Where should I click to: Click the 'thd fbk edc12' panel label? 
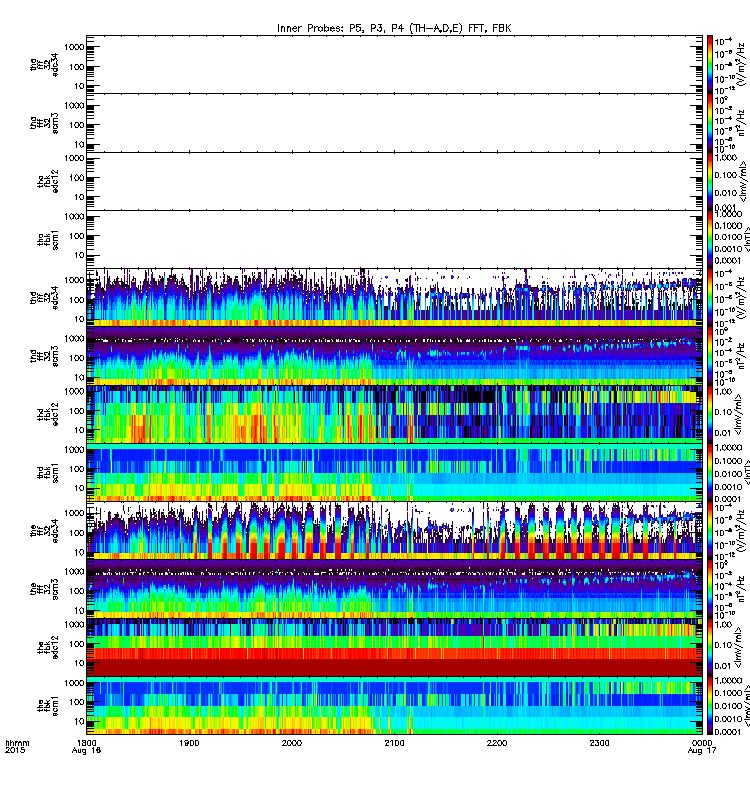[48, 414]
